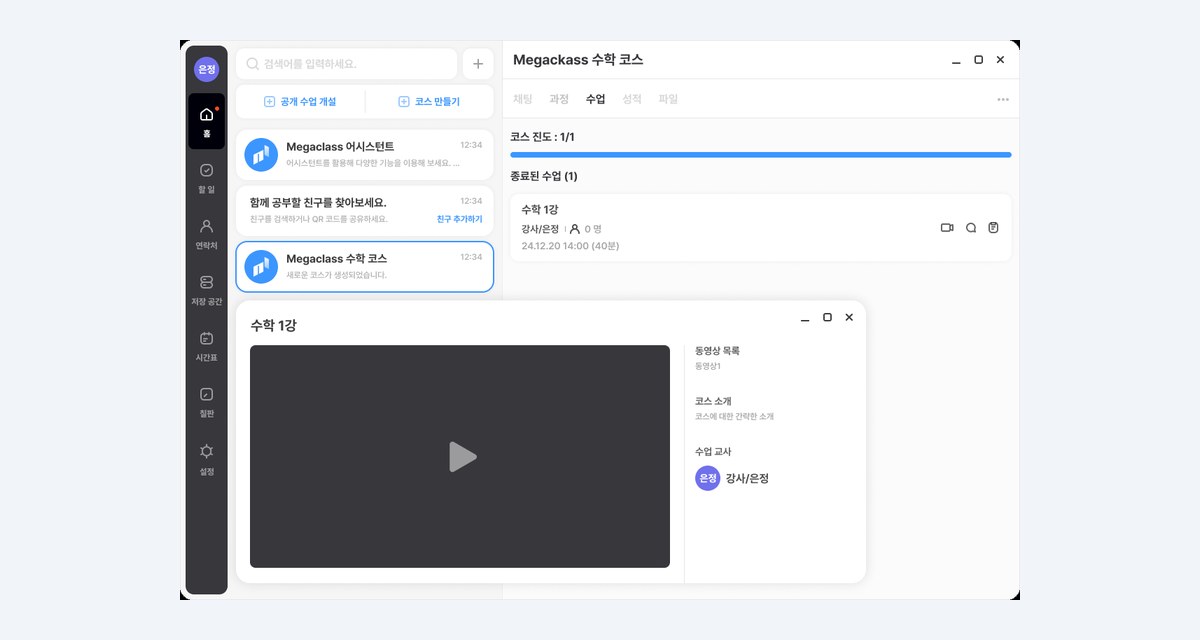Maximize the 수학 1강 window
Screen dimensions: 1200x640
[827, 317]
